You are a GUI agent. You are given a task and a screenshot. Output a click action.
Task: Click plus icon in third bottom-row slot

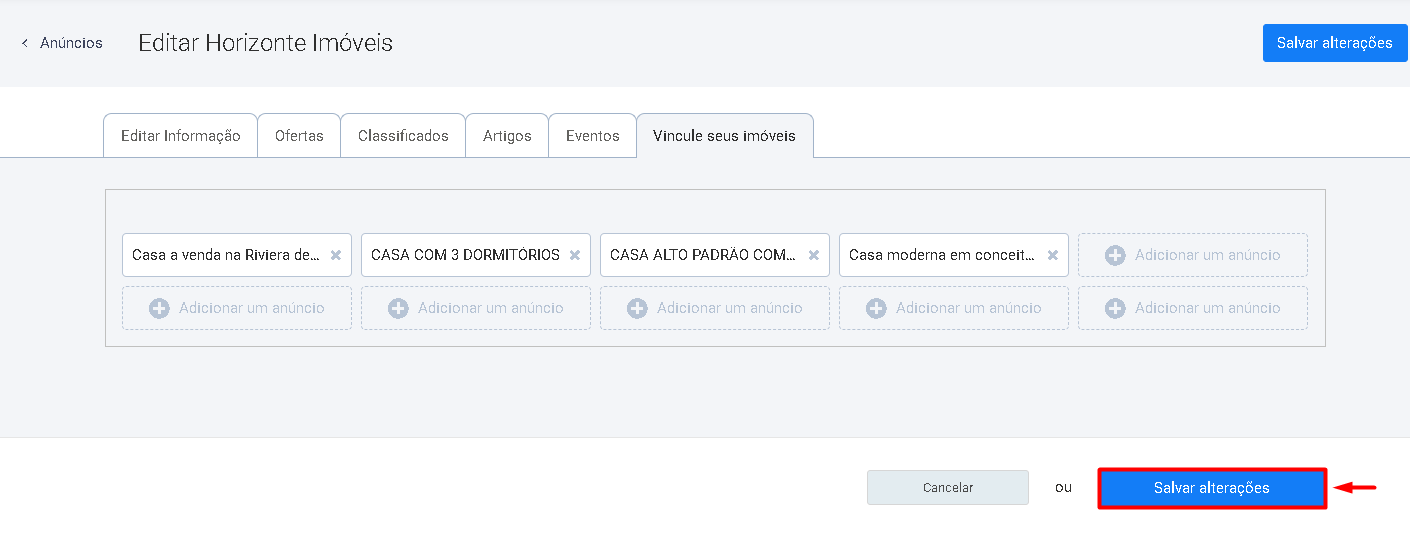pos(637,308)
